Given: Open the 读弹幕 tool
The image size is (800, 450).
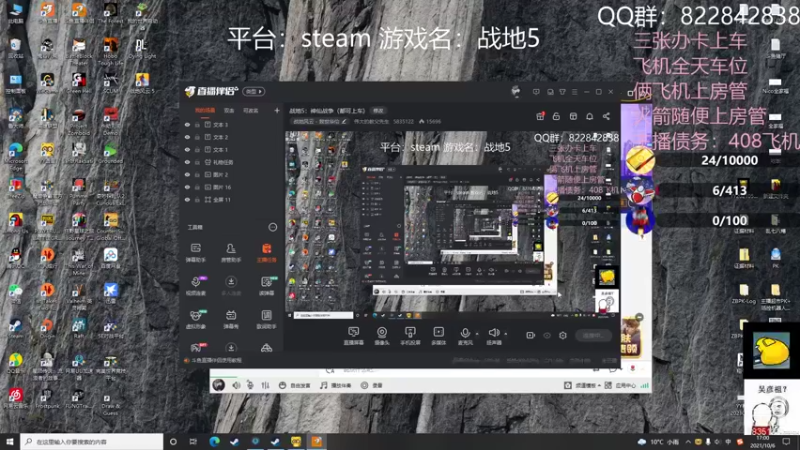Looking at the screenshot, I should click(x=266, y=286).
